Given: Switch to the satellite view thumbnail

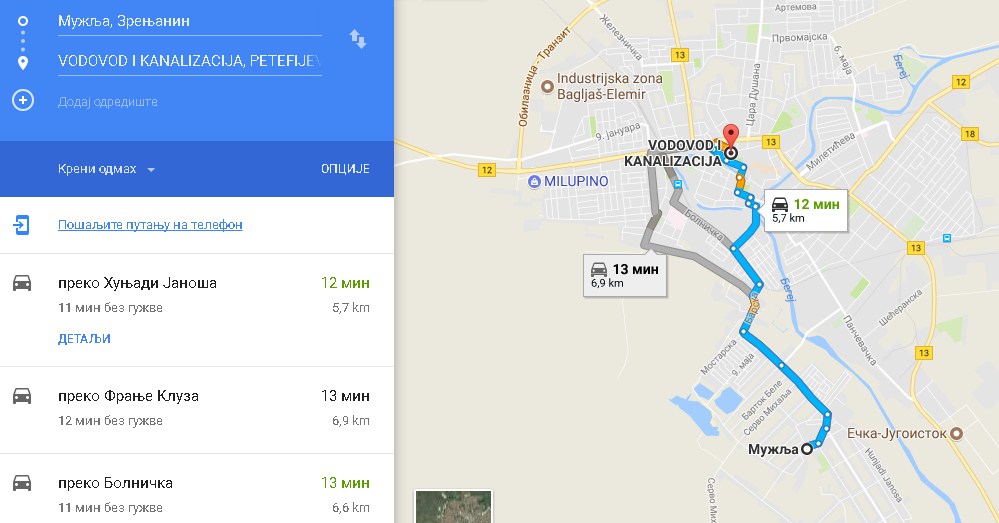Looking at the screenshot, I should point(453,506).
